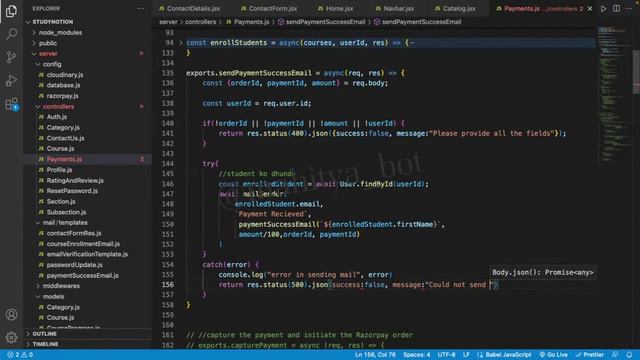Open the Extensions view
Image resolution: width=640 pixels, height=360 pixels.
point(11,104)
